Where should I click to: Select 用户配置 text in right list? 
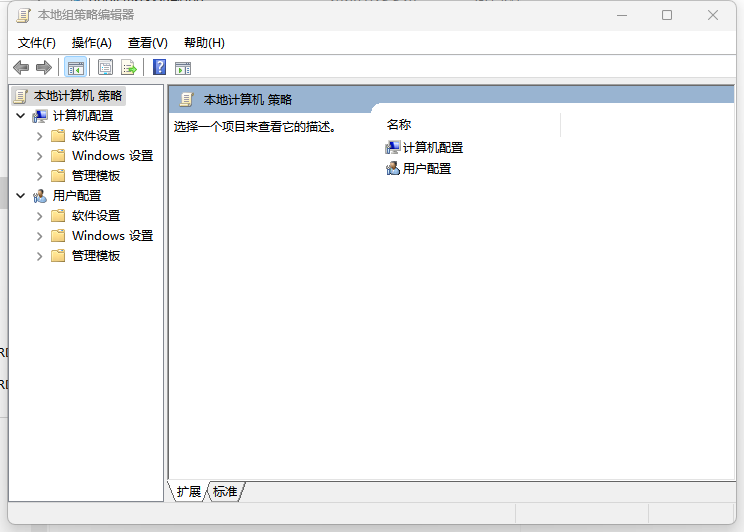click(427, 168)
